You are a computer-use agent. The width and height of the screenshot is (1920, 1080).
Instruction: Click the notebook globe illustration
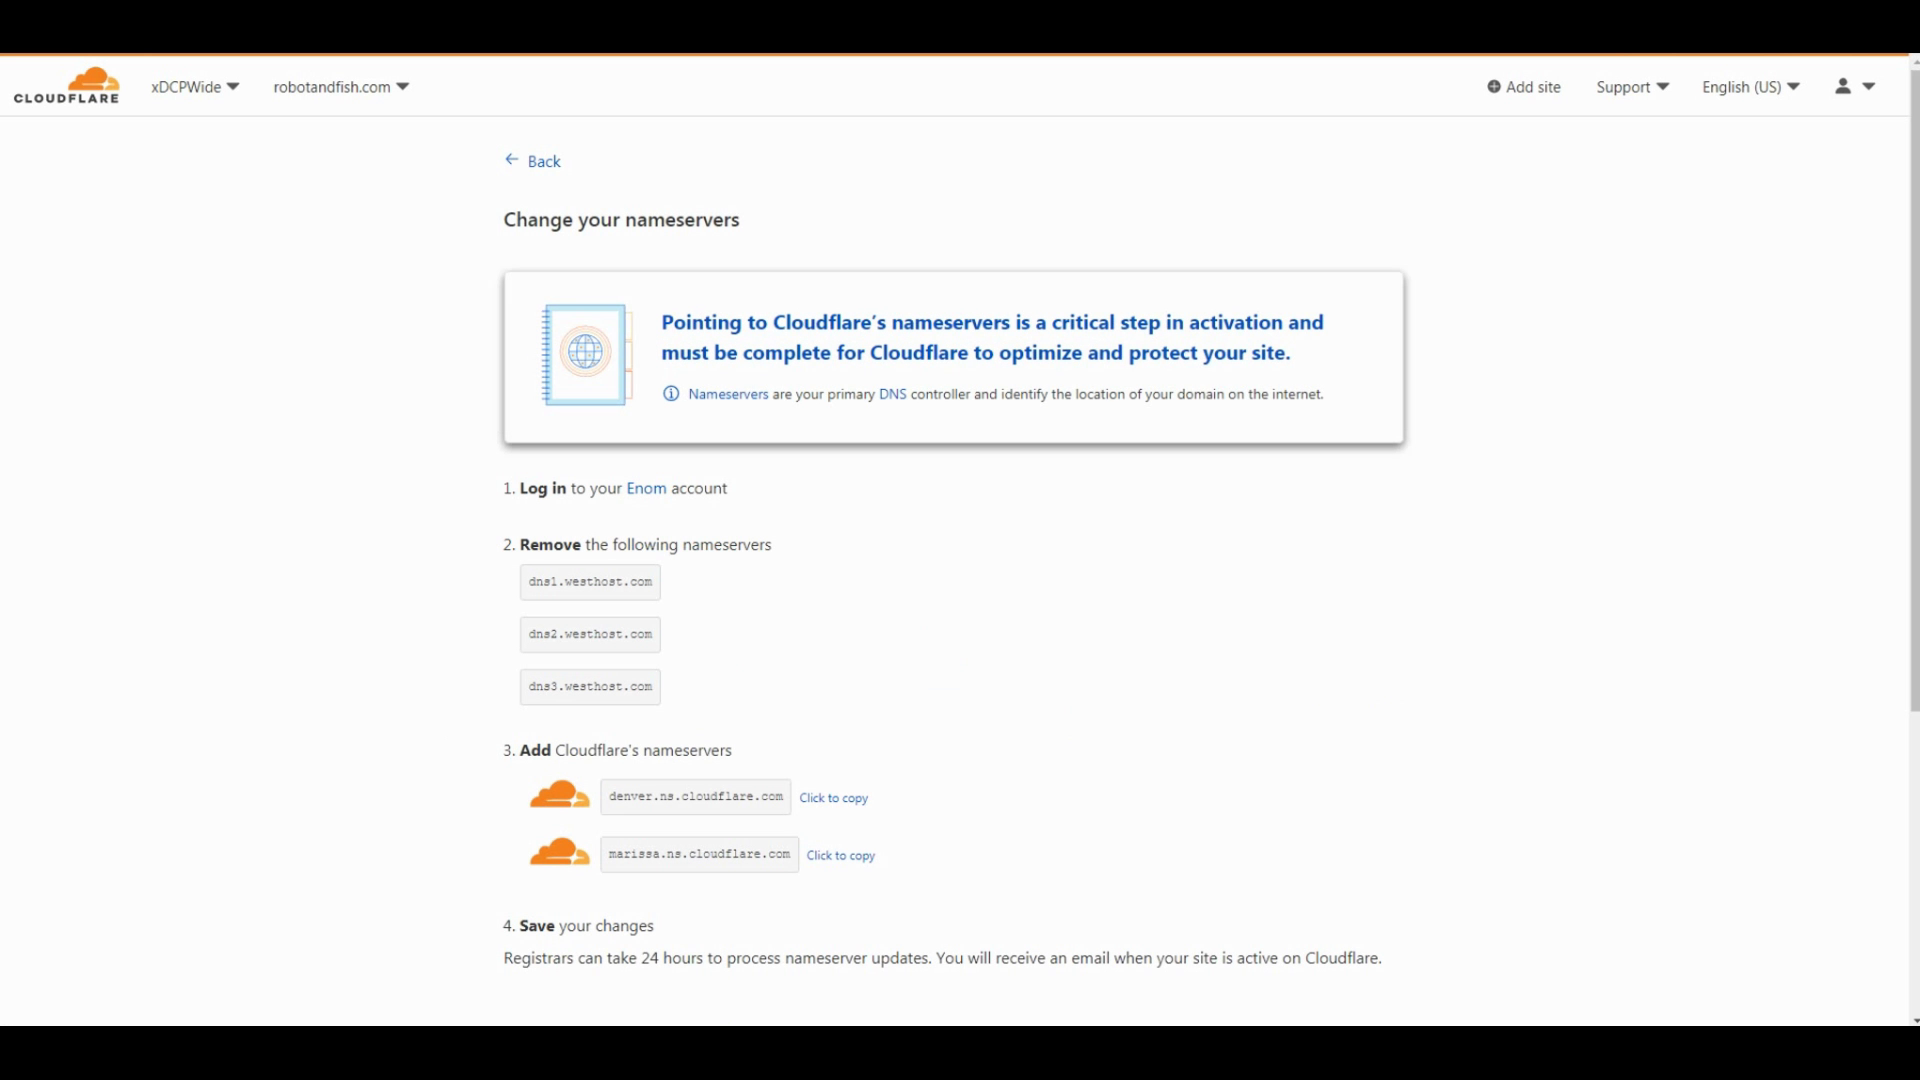[x=585, y=354]
